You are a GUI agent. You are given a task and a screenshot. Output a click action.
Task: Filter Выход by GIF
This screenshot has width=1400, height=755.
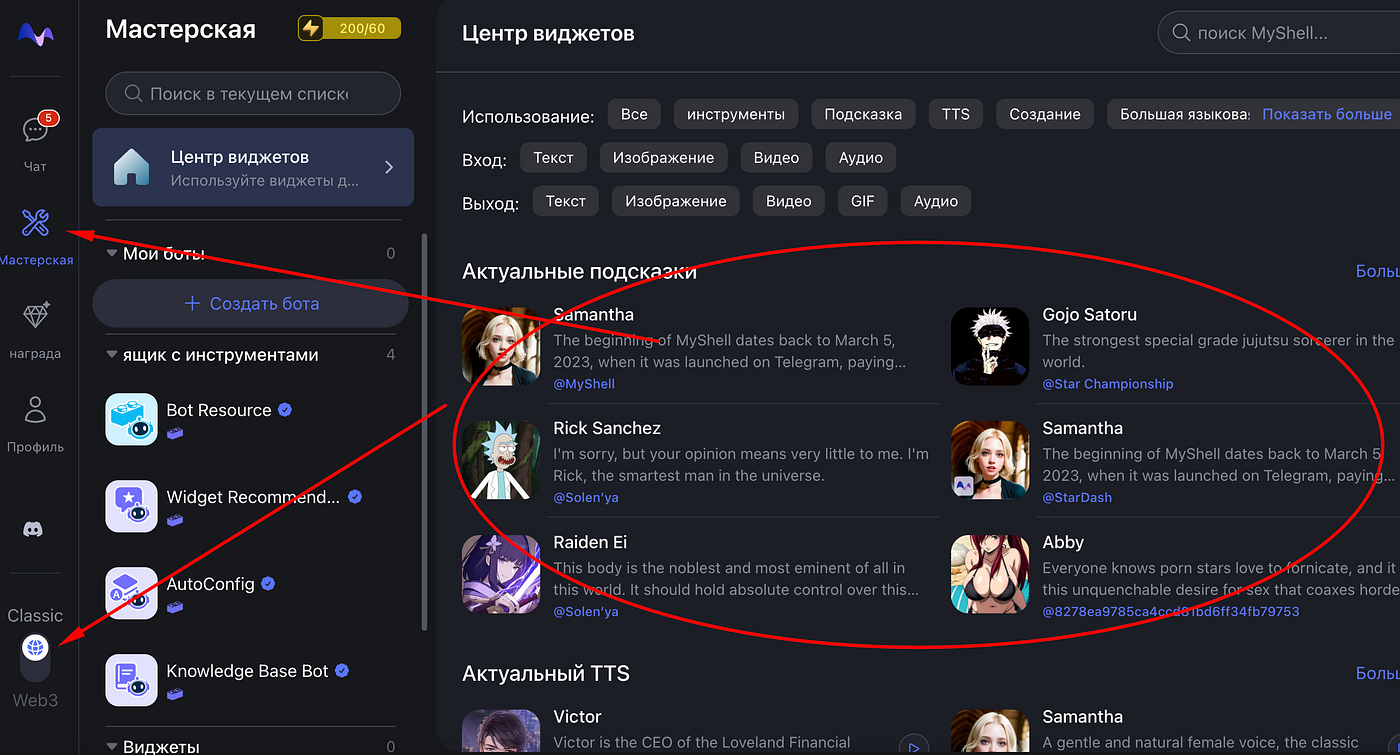click(x=863, y=201)
